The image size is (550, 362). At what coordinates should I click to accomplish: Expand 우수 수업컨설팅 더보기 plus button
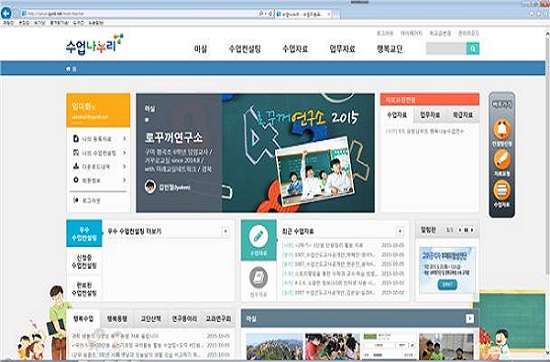click(x=226, y=231)
